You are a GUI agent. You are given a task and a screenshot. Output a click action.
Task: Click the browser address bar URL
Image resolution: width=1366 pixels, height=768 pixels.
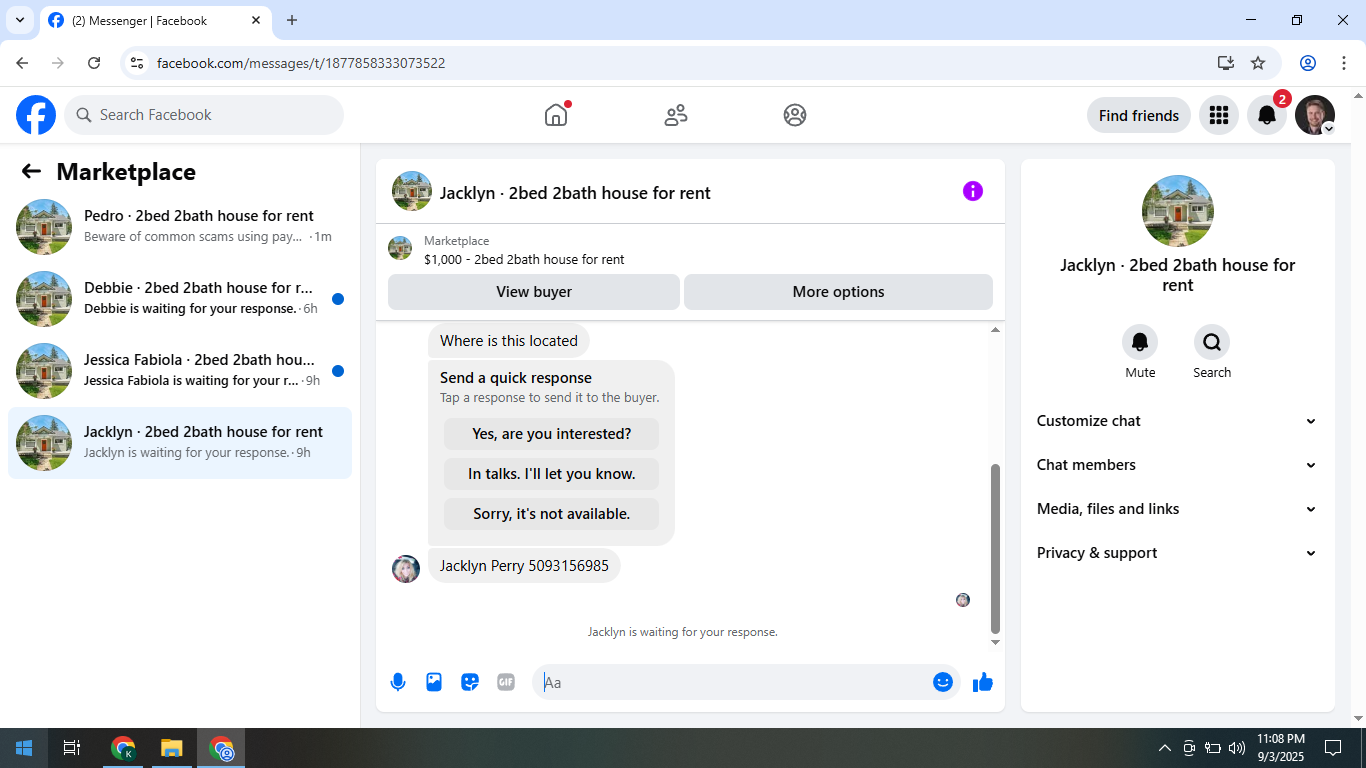click(x=301, y=63)
